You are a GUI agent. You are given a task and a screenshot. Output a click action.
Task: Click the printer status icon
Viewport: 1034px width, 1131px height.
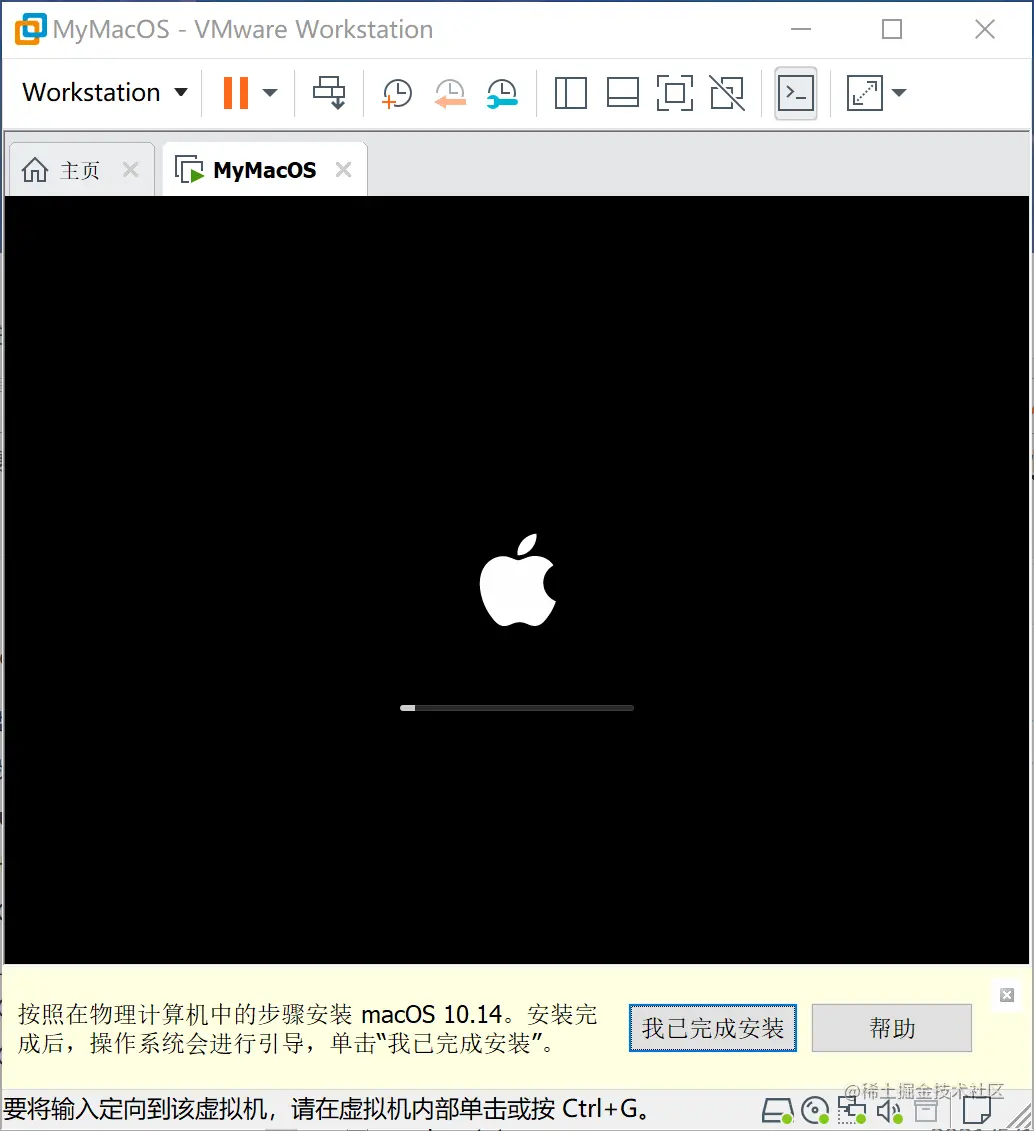point(927,1111)
